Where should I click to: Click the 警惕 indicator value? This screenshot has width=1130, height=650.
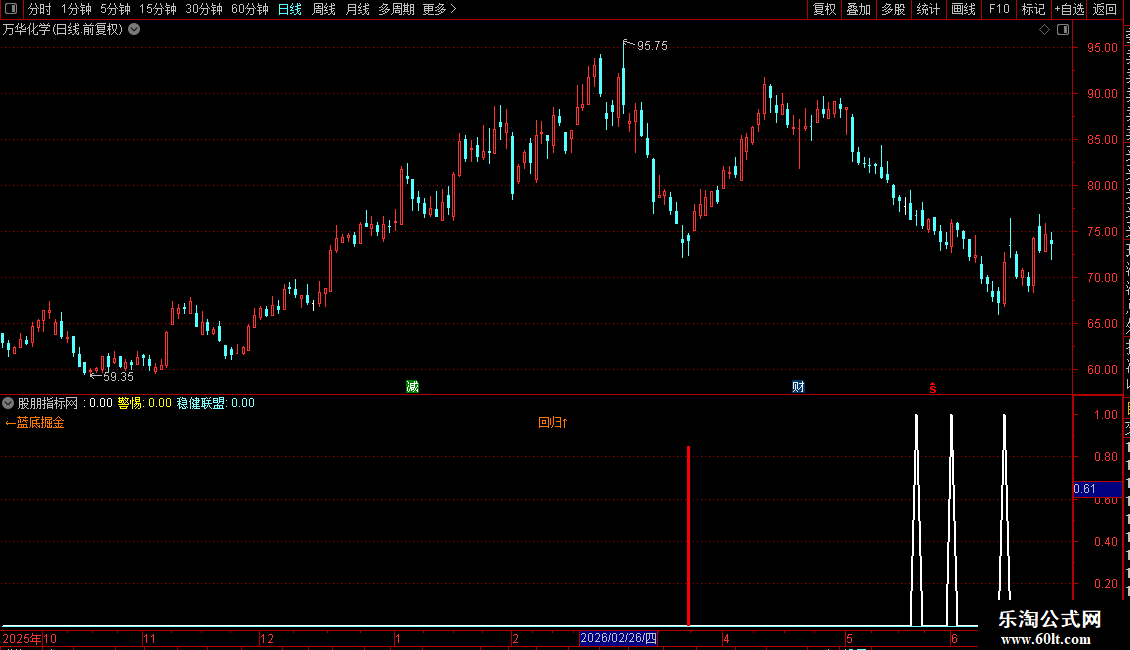coord(145,403)
